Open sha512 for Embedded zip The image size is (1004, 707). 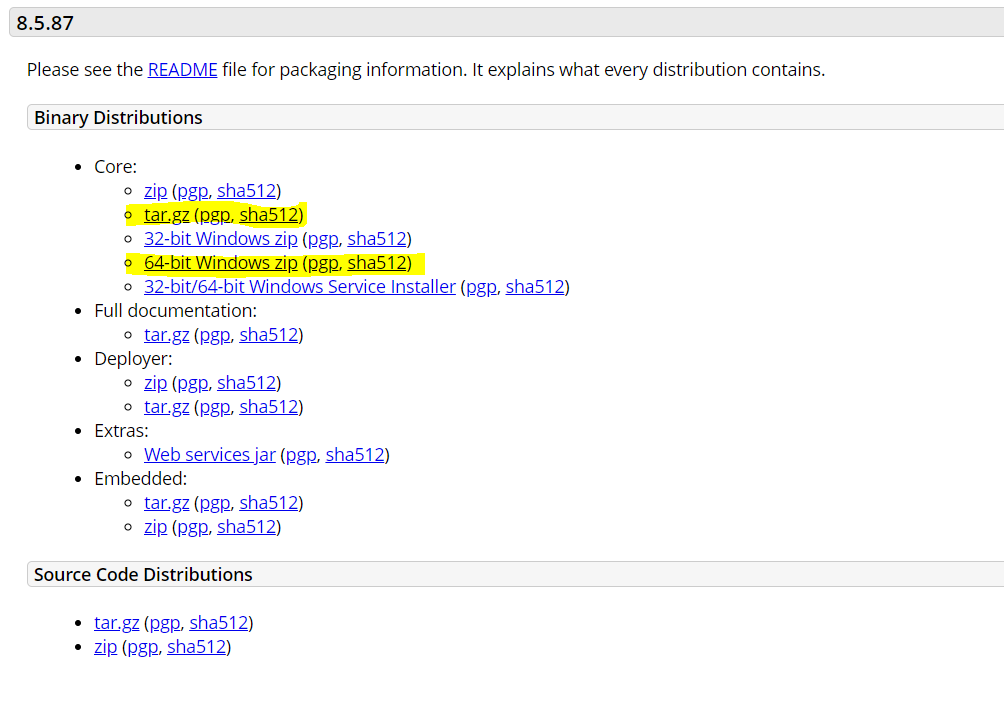(247, 527)
